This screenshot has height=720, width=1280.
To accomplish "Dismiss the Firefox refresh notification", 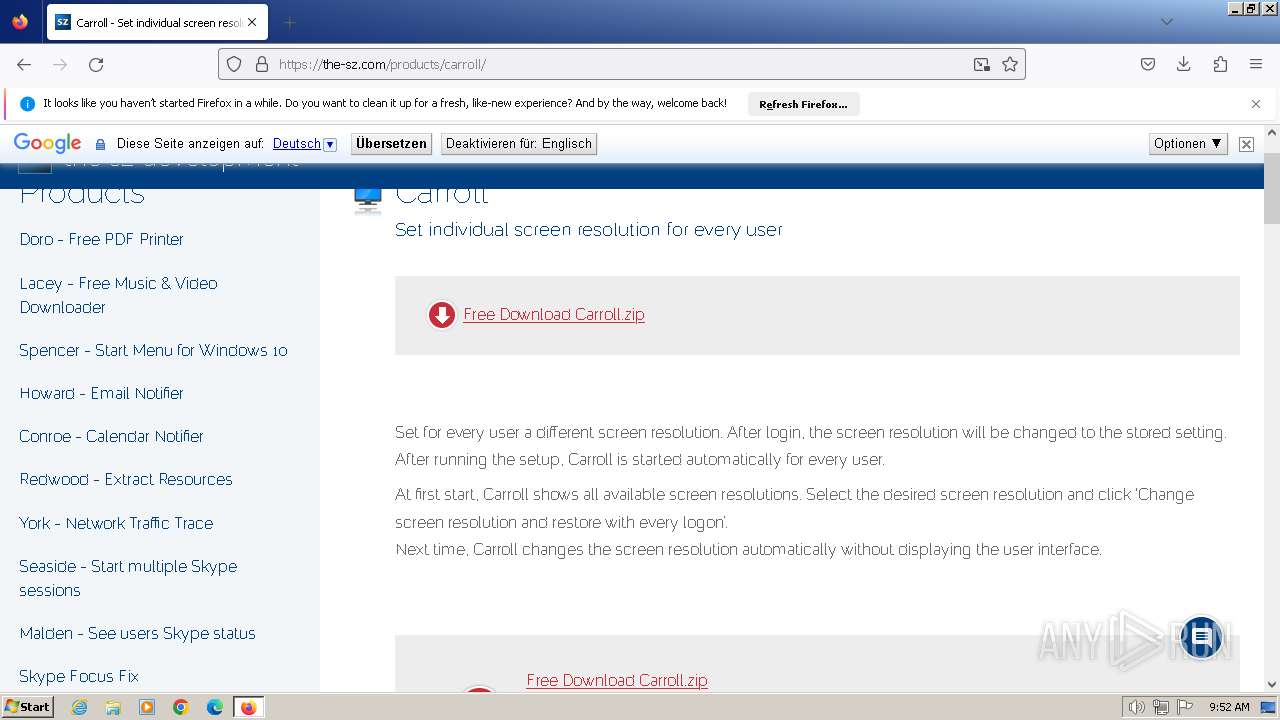I will tap(1256, 104).
